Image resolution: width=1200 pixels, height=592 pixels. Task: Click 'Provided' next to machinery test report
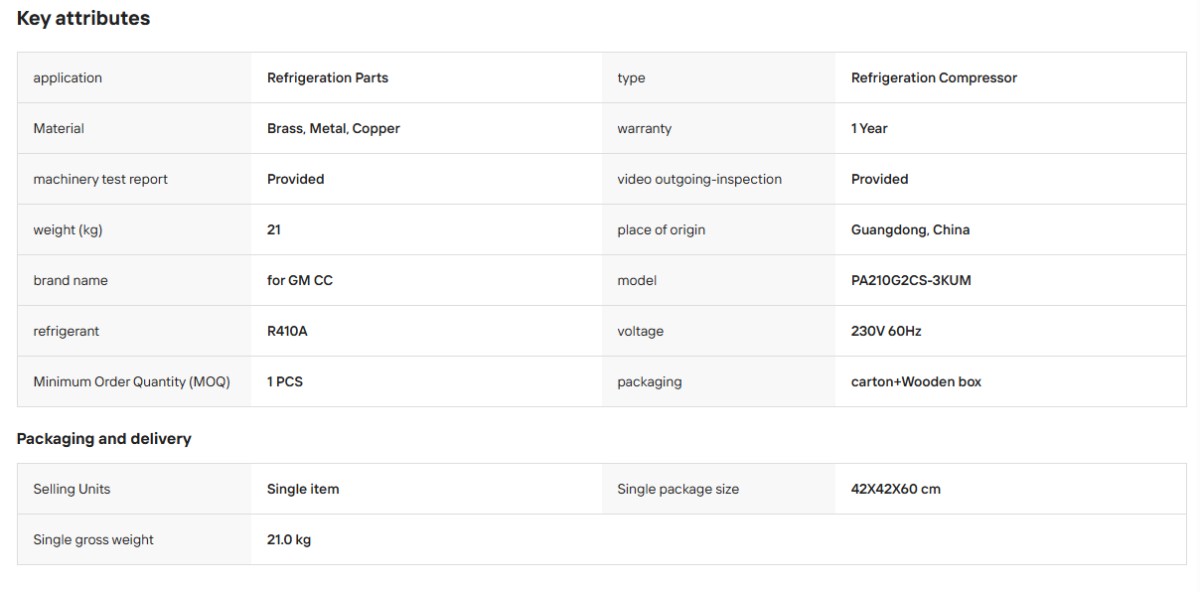tap(295, 179)
